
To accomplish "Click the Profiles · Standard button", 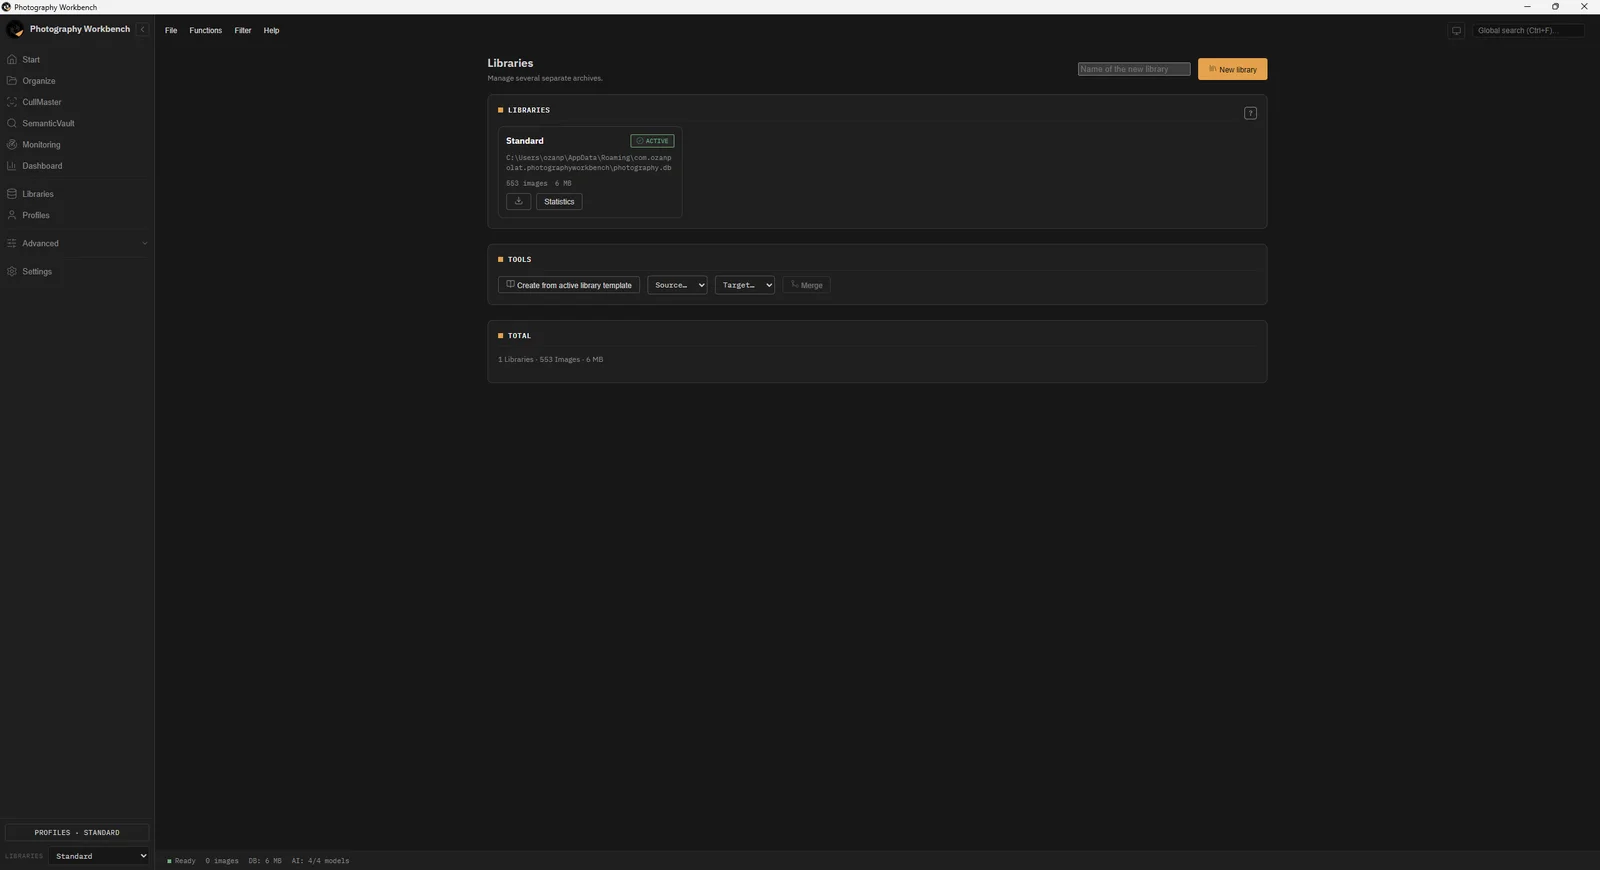I will tap(77, 832).
